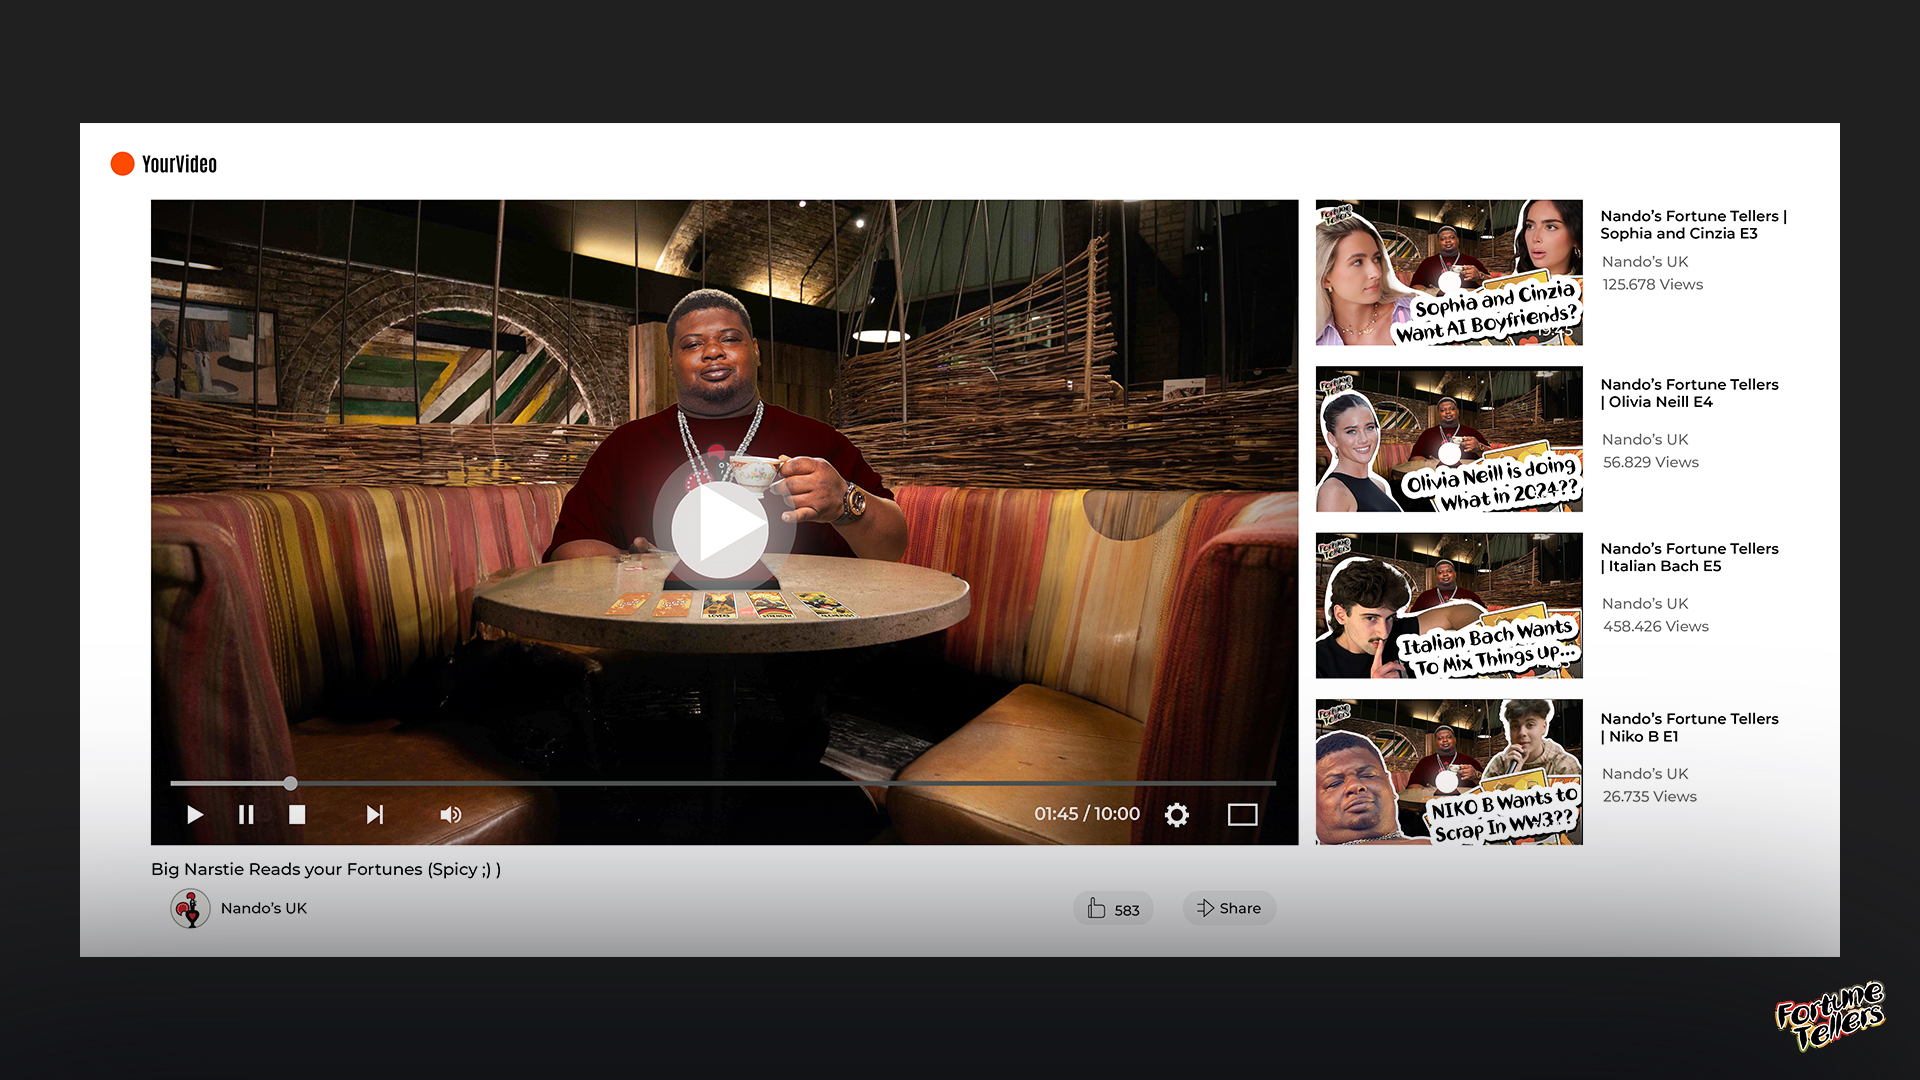Click the 125.678 Views text

click(x=1653, y=285)
